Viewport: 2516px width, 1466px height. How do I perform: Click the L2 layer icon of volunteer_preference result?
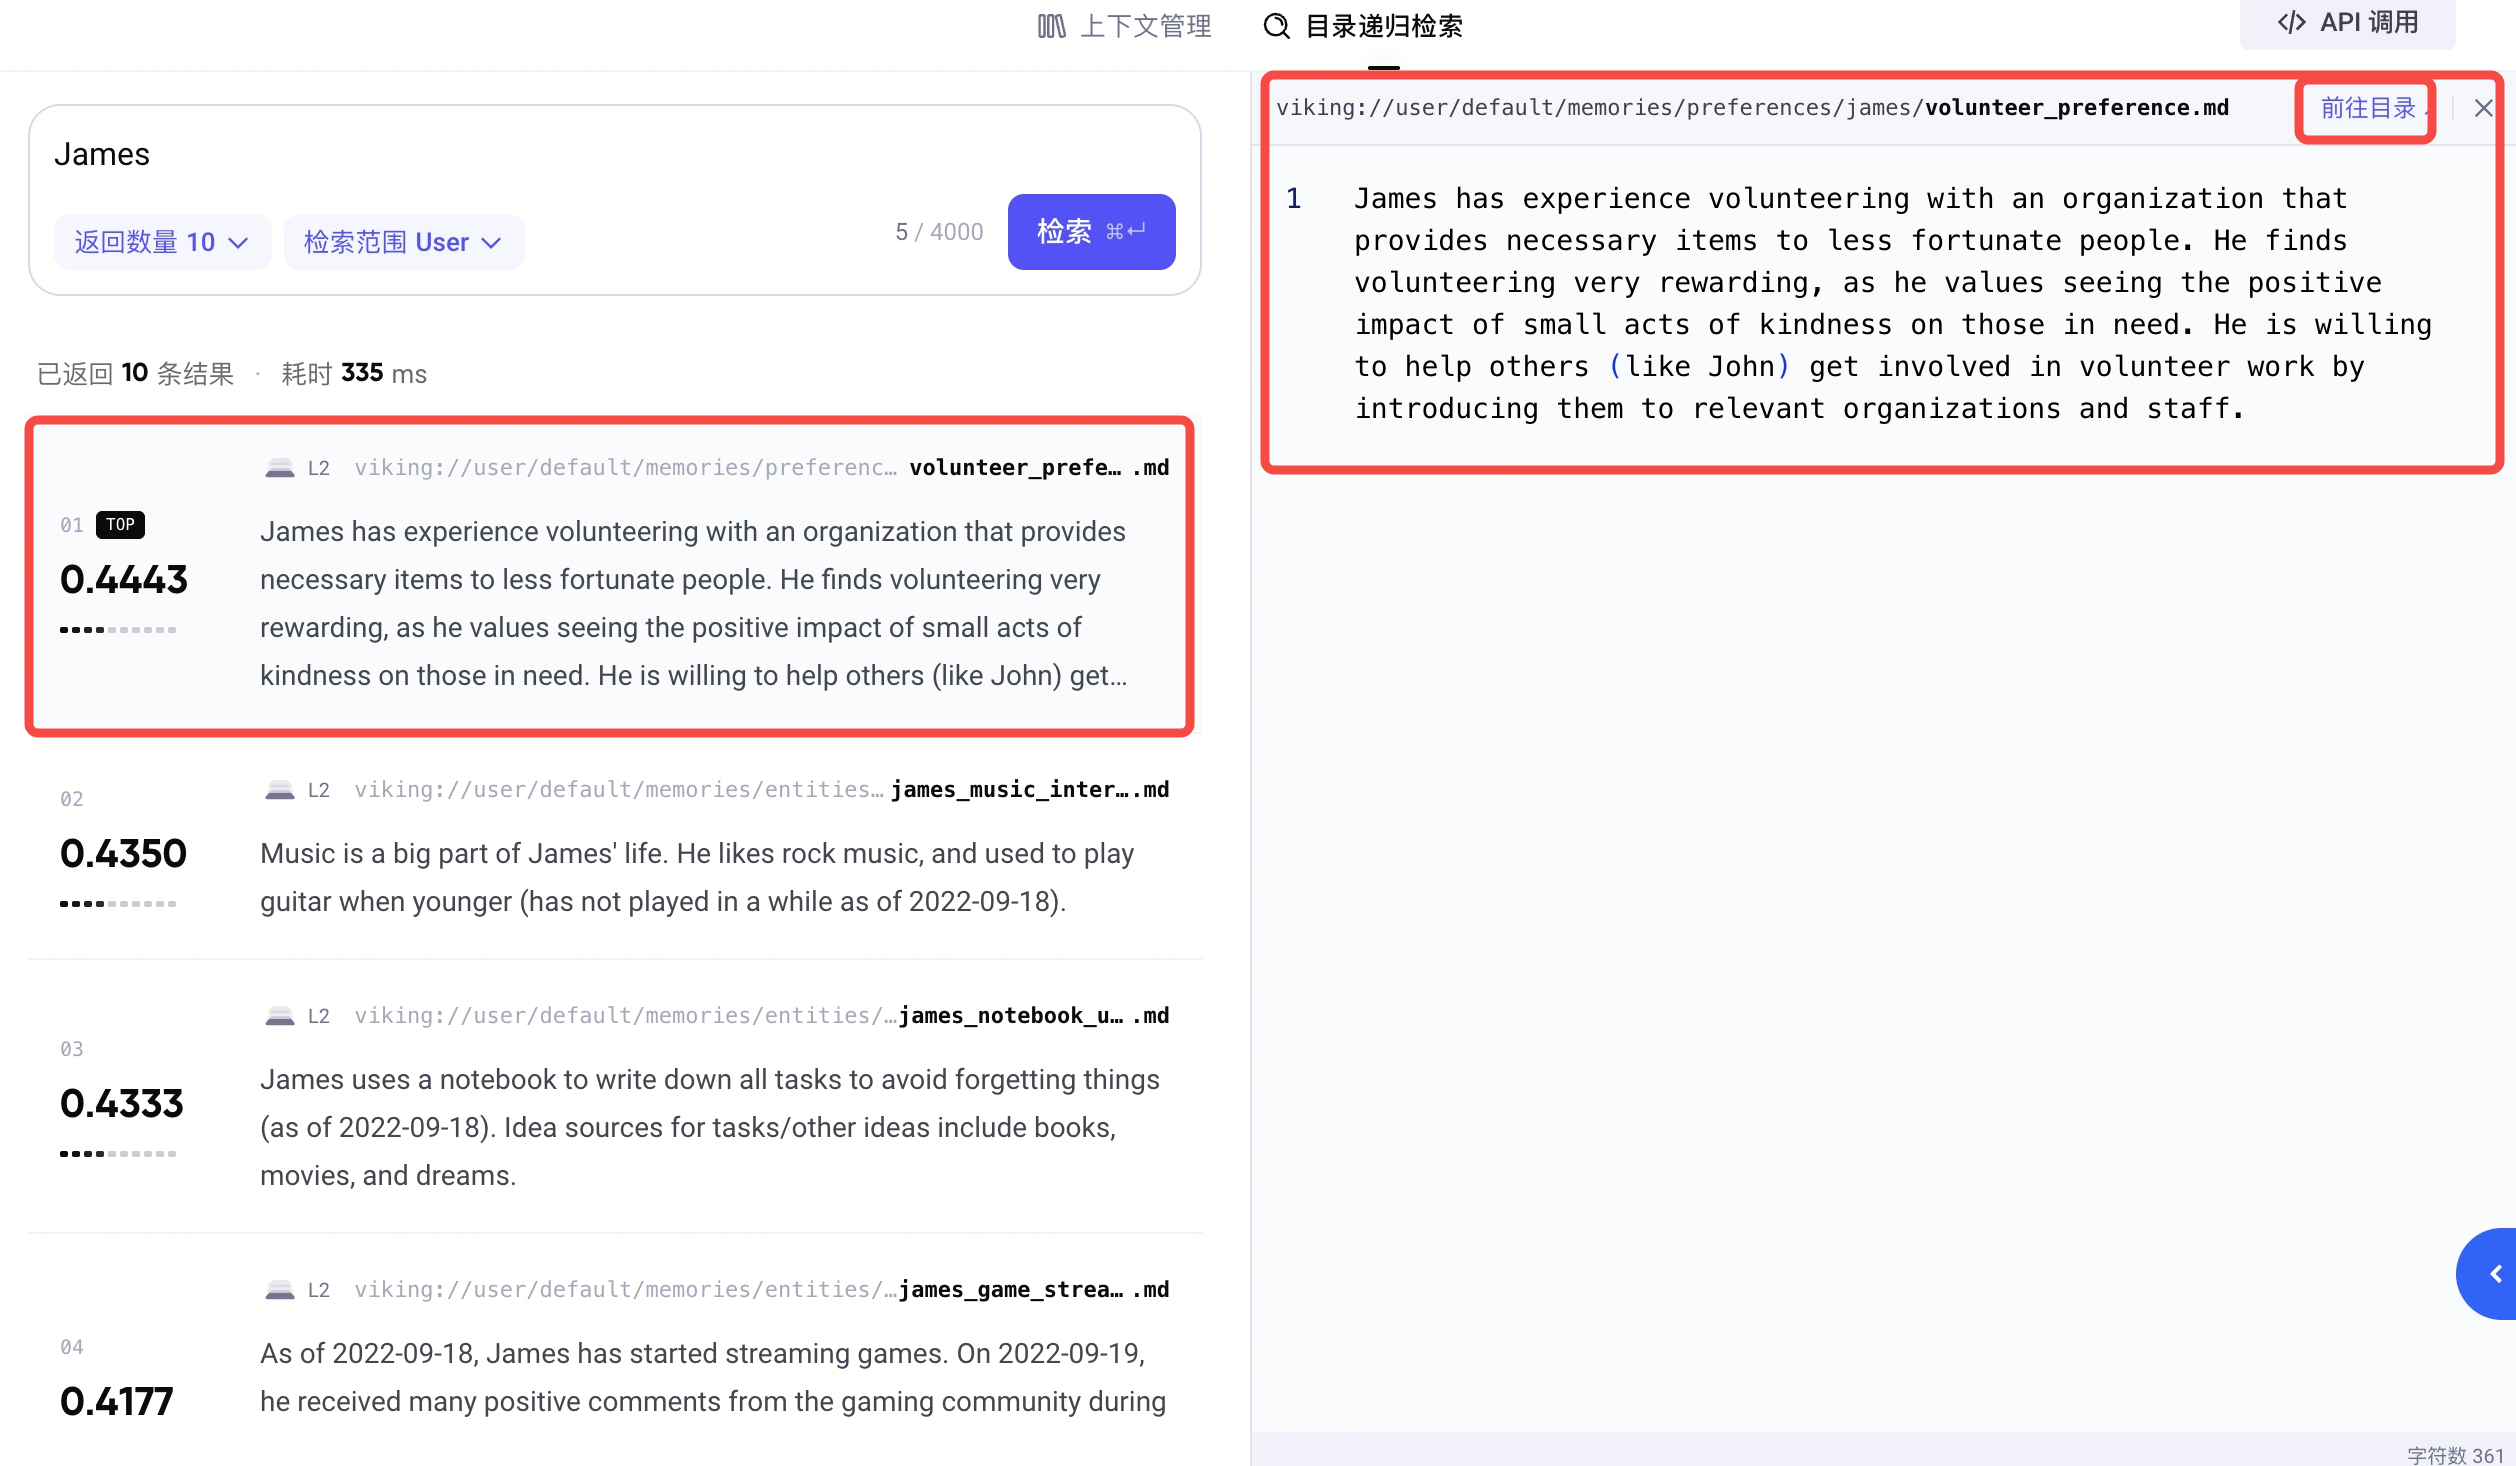[x=280, y=467]
